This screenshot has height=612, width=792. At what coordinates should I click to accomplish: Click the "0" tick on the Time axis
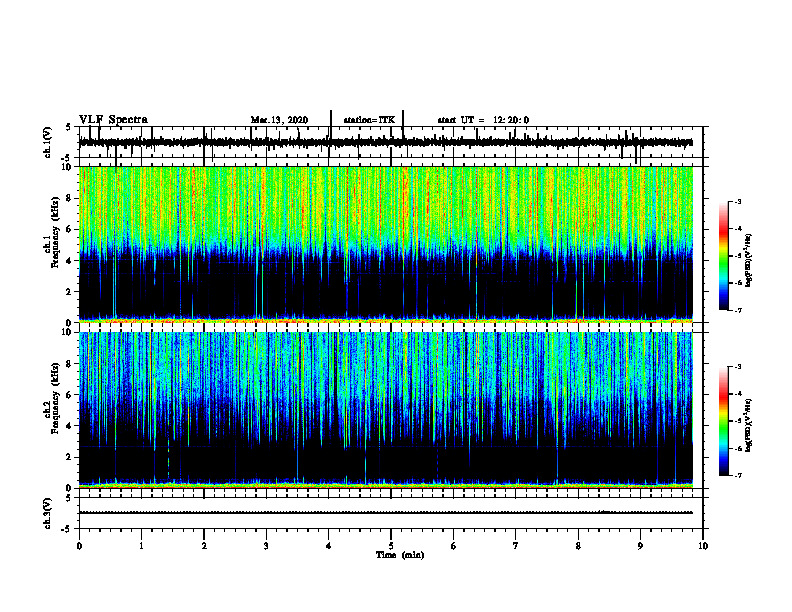click(79, 546)
